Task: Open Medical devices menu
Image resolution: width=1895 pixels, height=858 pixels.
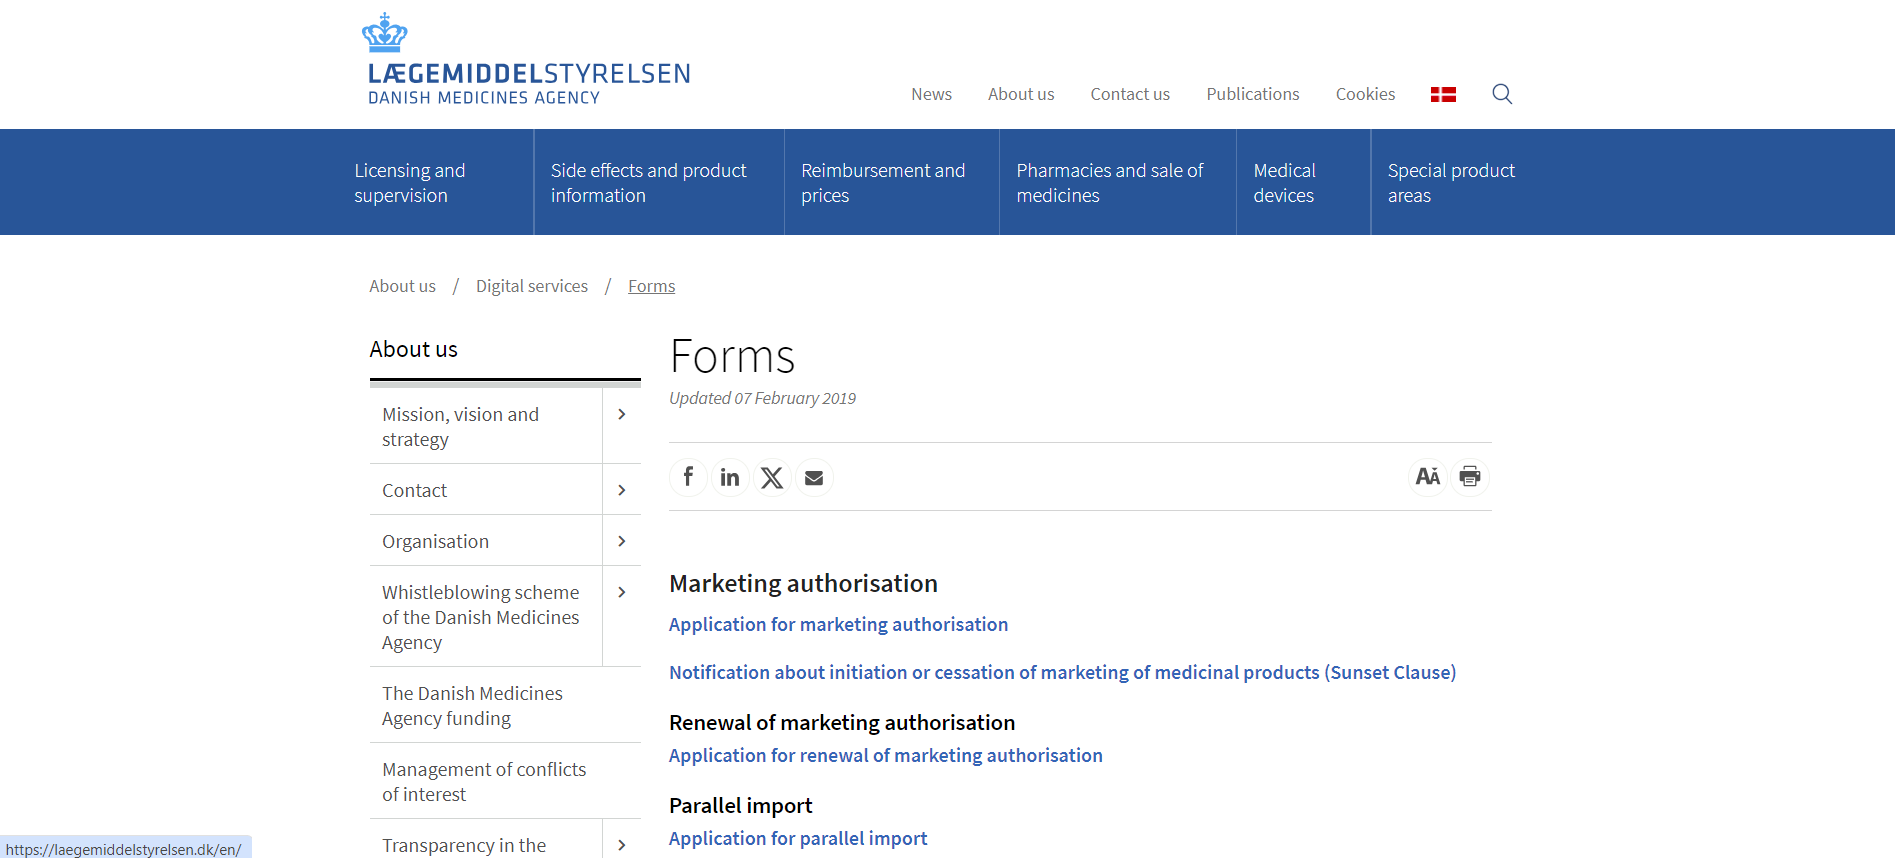Action: coord(1284,183)
